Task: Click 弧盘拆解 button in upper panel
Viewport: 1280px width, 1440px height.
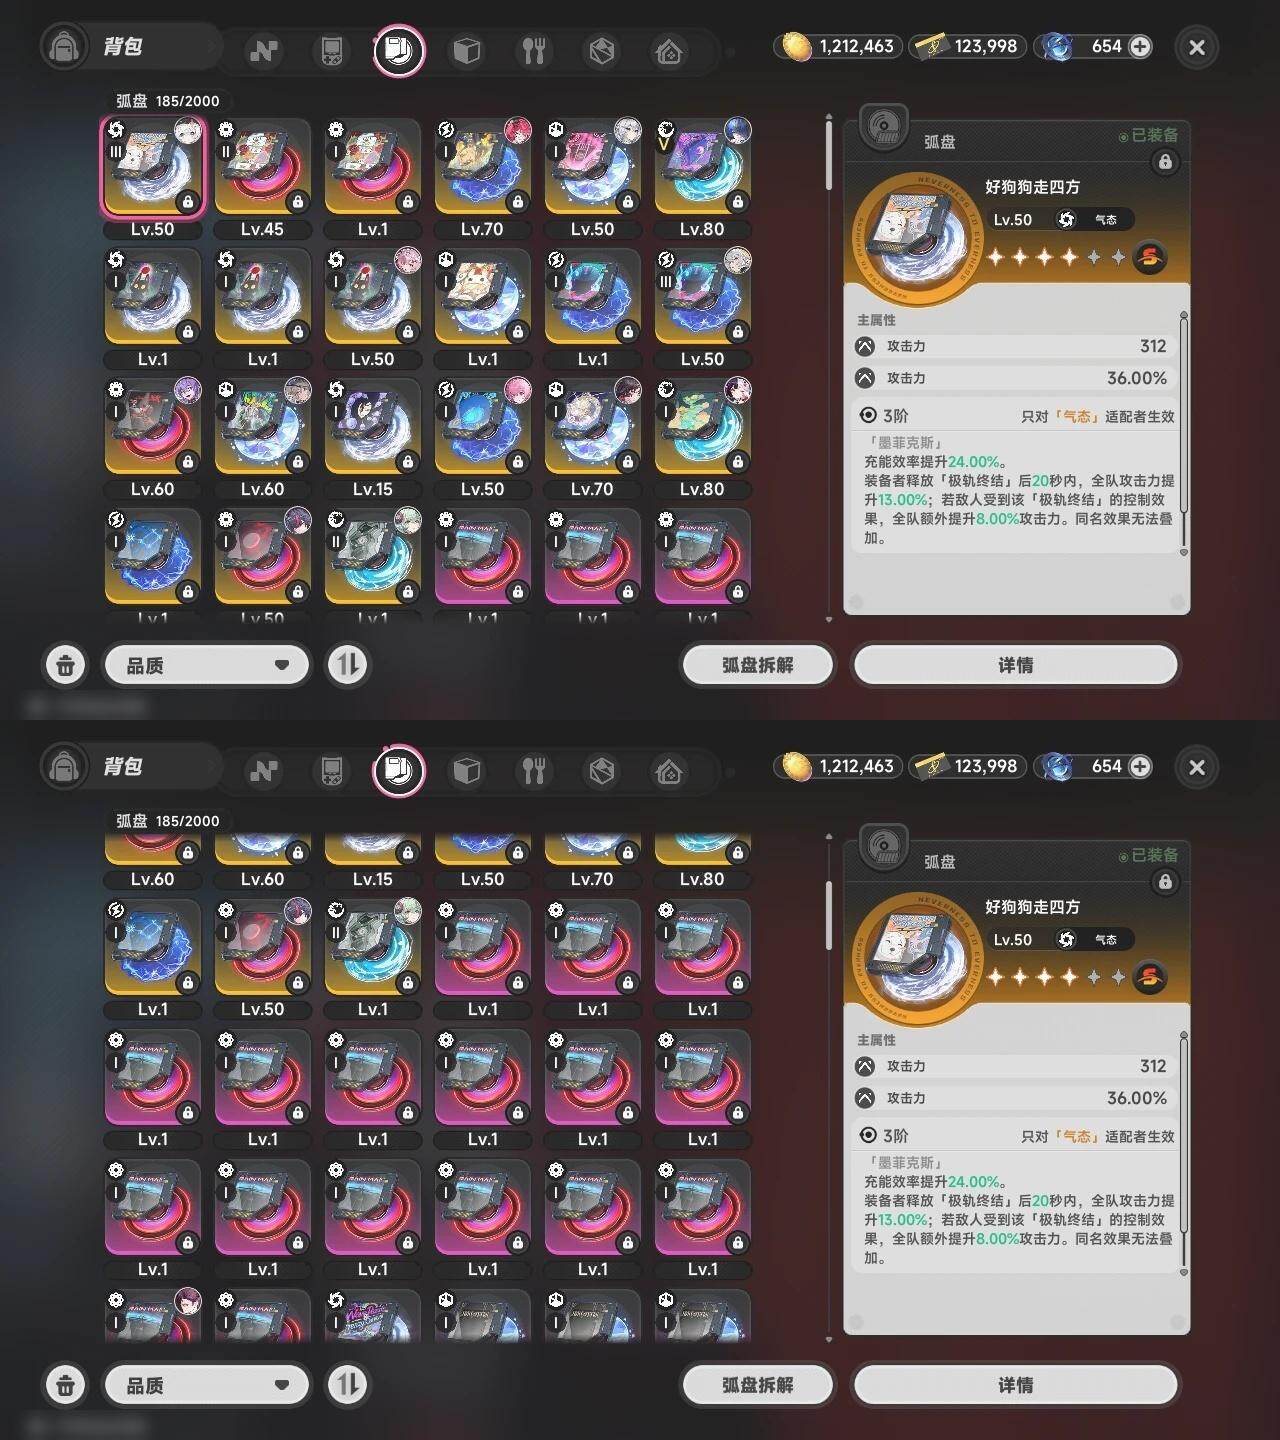Action: [757, 665]
